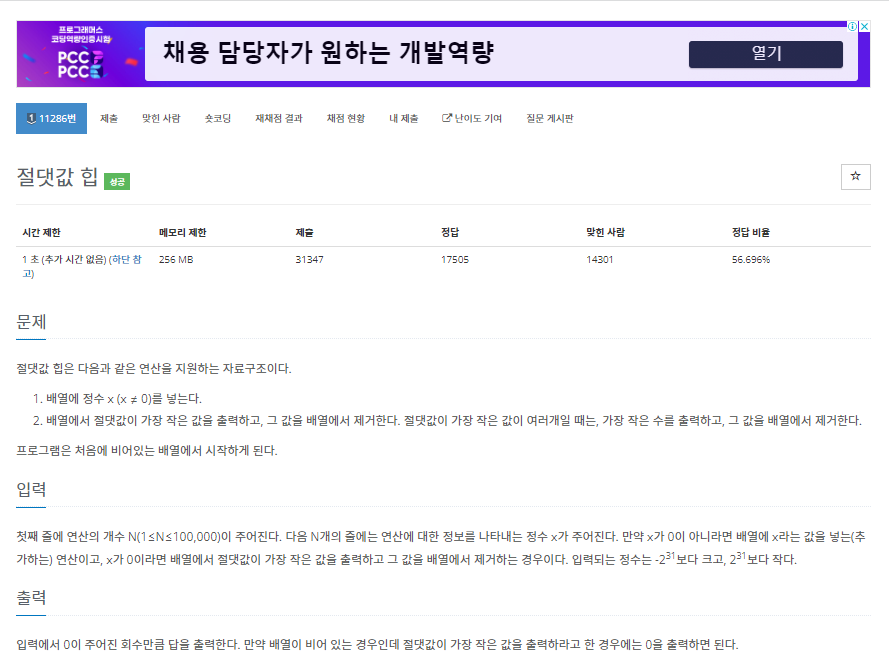
Task: Click the 정답 비율 column header
Action: [x=751, y=233]
